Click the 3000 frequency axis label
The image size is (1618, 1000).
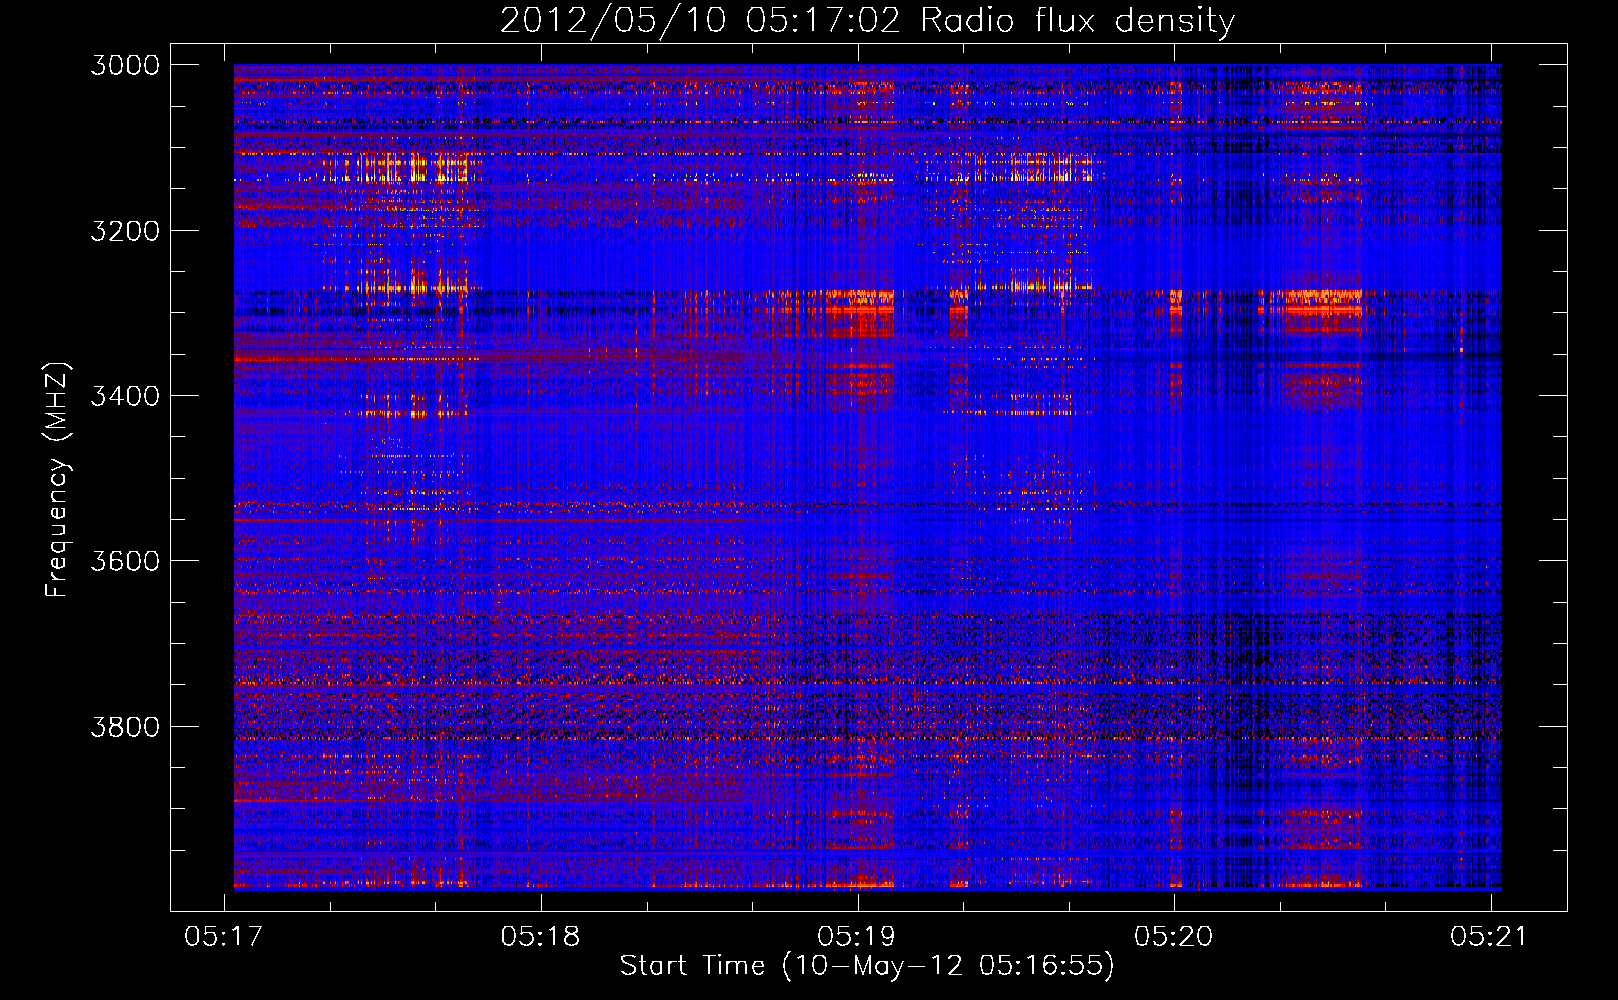125,65
